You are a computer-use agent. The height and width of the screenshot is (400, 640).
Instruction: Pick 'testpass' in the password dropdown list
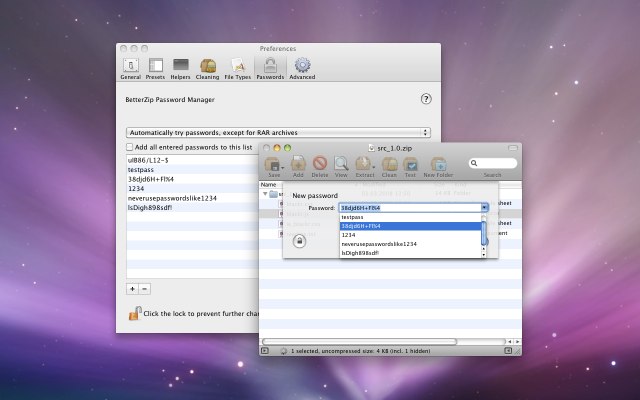pyautogui.click(x=352, y=217)
